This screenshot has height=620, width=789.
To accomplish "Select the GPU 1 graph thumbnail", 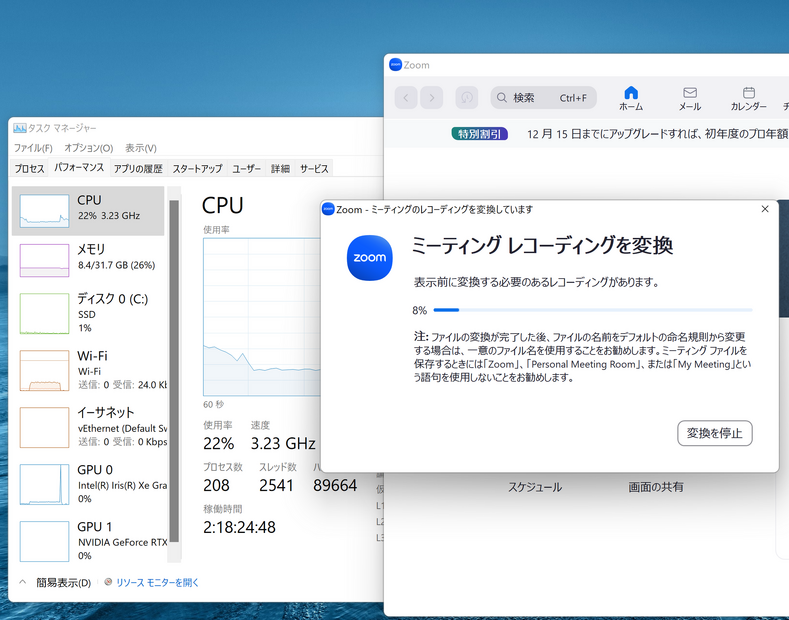I will pyautogui.click(x=44, y=541).
